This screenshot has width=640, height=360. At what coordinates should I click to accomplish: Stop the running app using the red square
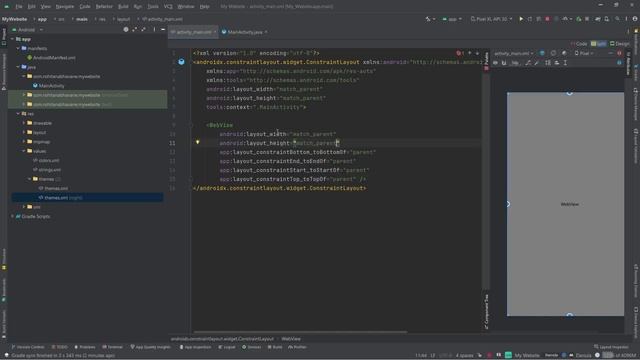coord(547,19)
